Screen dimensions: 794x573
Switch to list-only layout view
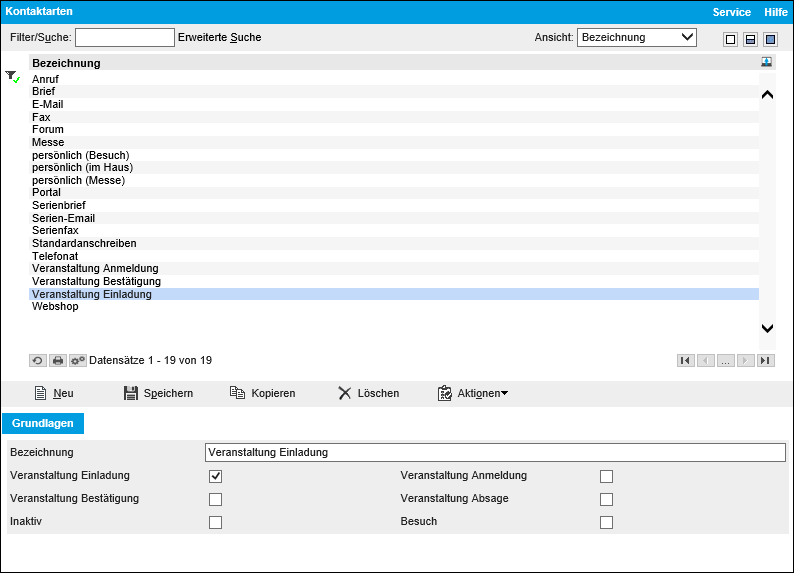tap(730, 39)
